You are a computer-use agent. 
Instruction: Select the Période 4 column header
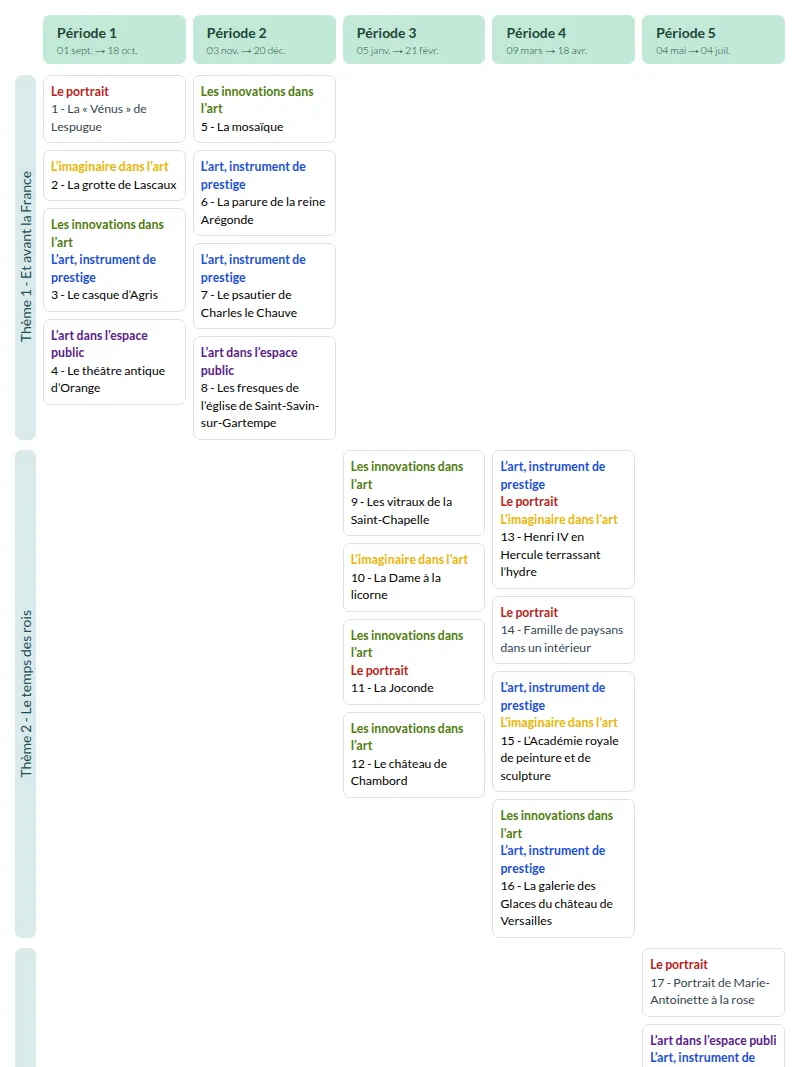[563, 39]
